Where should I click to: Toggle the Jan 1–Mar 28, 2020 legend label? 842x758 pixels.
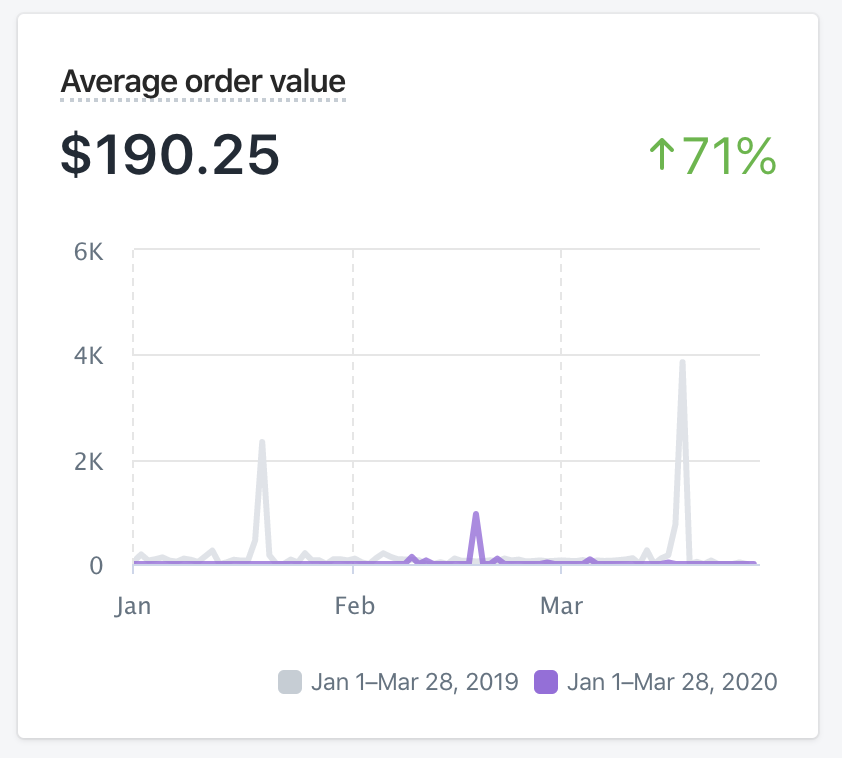click(672, 683)
